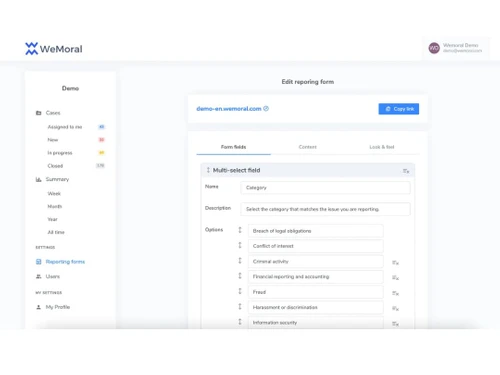500x375 pixels.
Task: Open New cases list
Action: click(53, 140)
